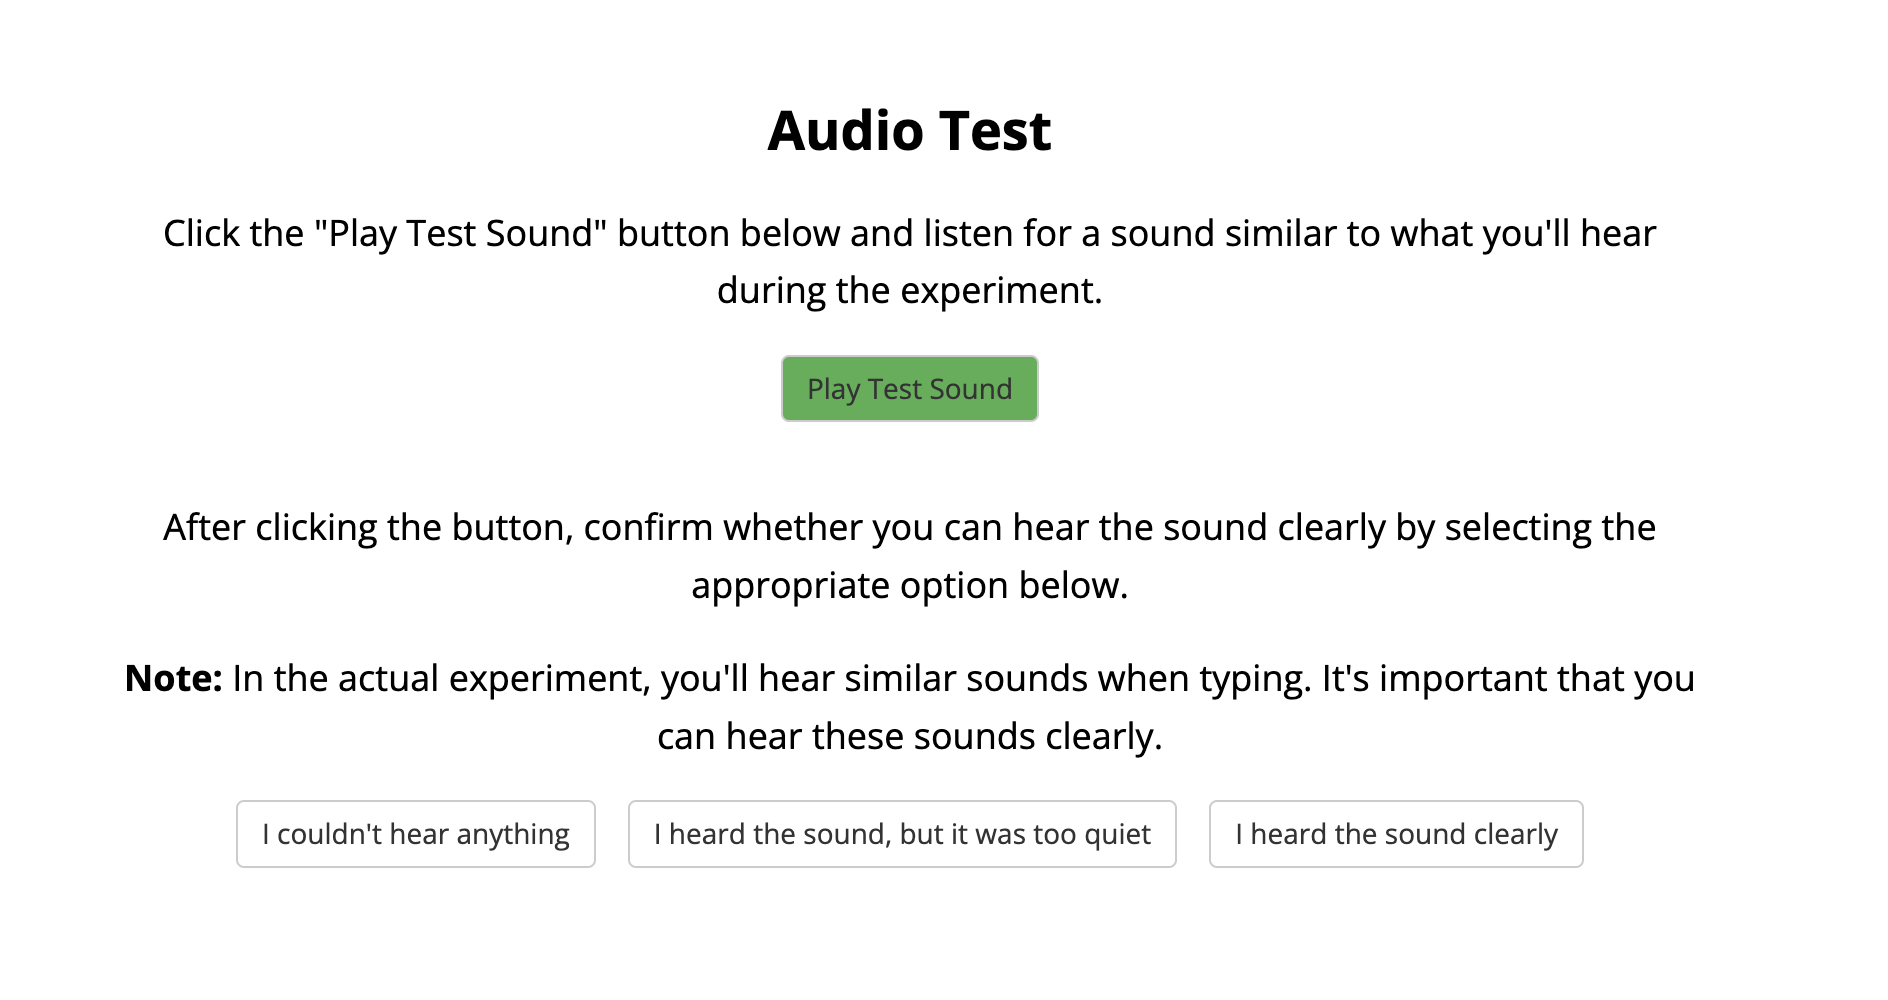Image resolution: width=1888 pixels, height=1000 pixels.
Task: Click the sentence starting "After clicking the button"
Action: click(909, 556)
